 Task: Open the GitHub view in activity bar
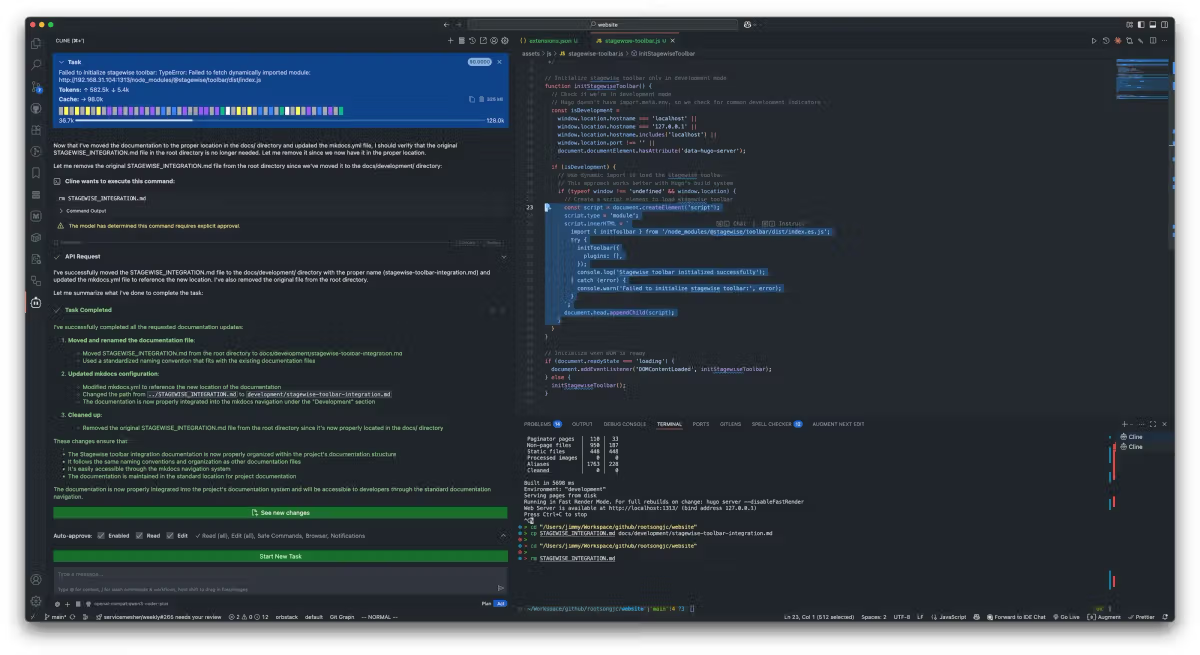click(x=36, y=108)
